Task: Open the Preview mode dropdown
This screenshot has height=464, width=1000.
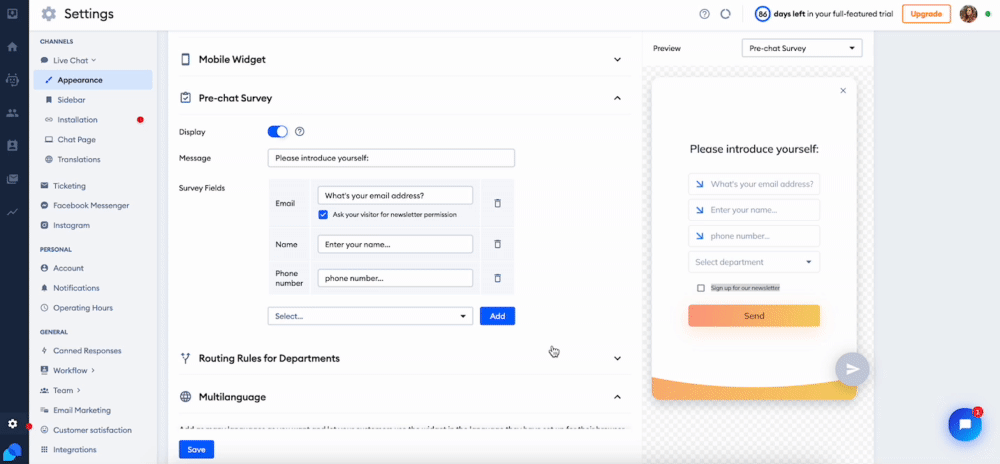Action: pos(802,48)
